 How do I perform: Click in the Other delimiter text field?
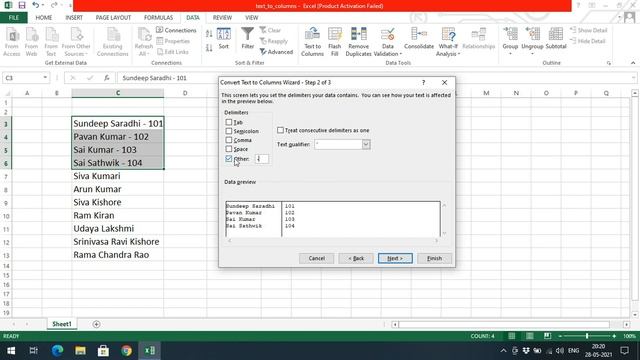tap(262, 159)
